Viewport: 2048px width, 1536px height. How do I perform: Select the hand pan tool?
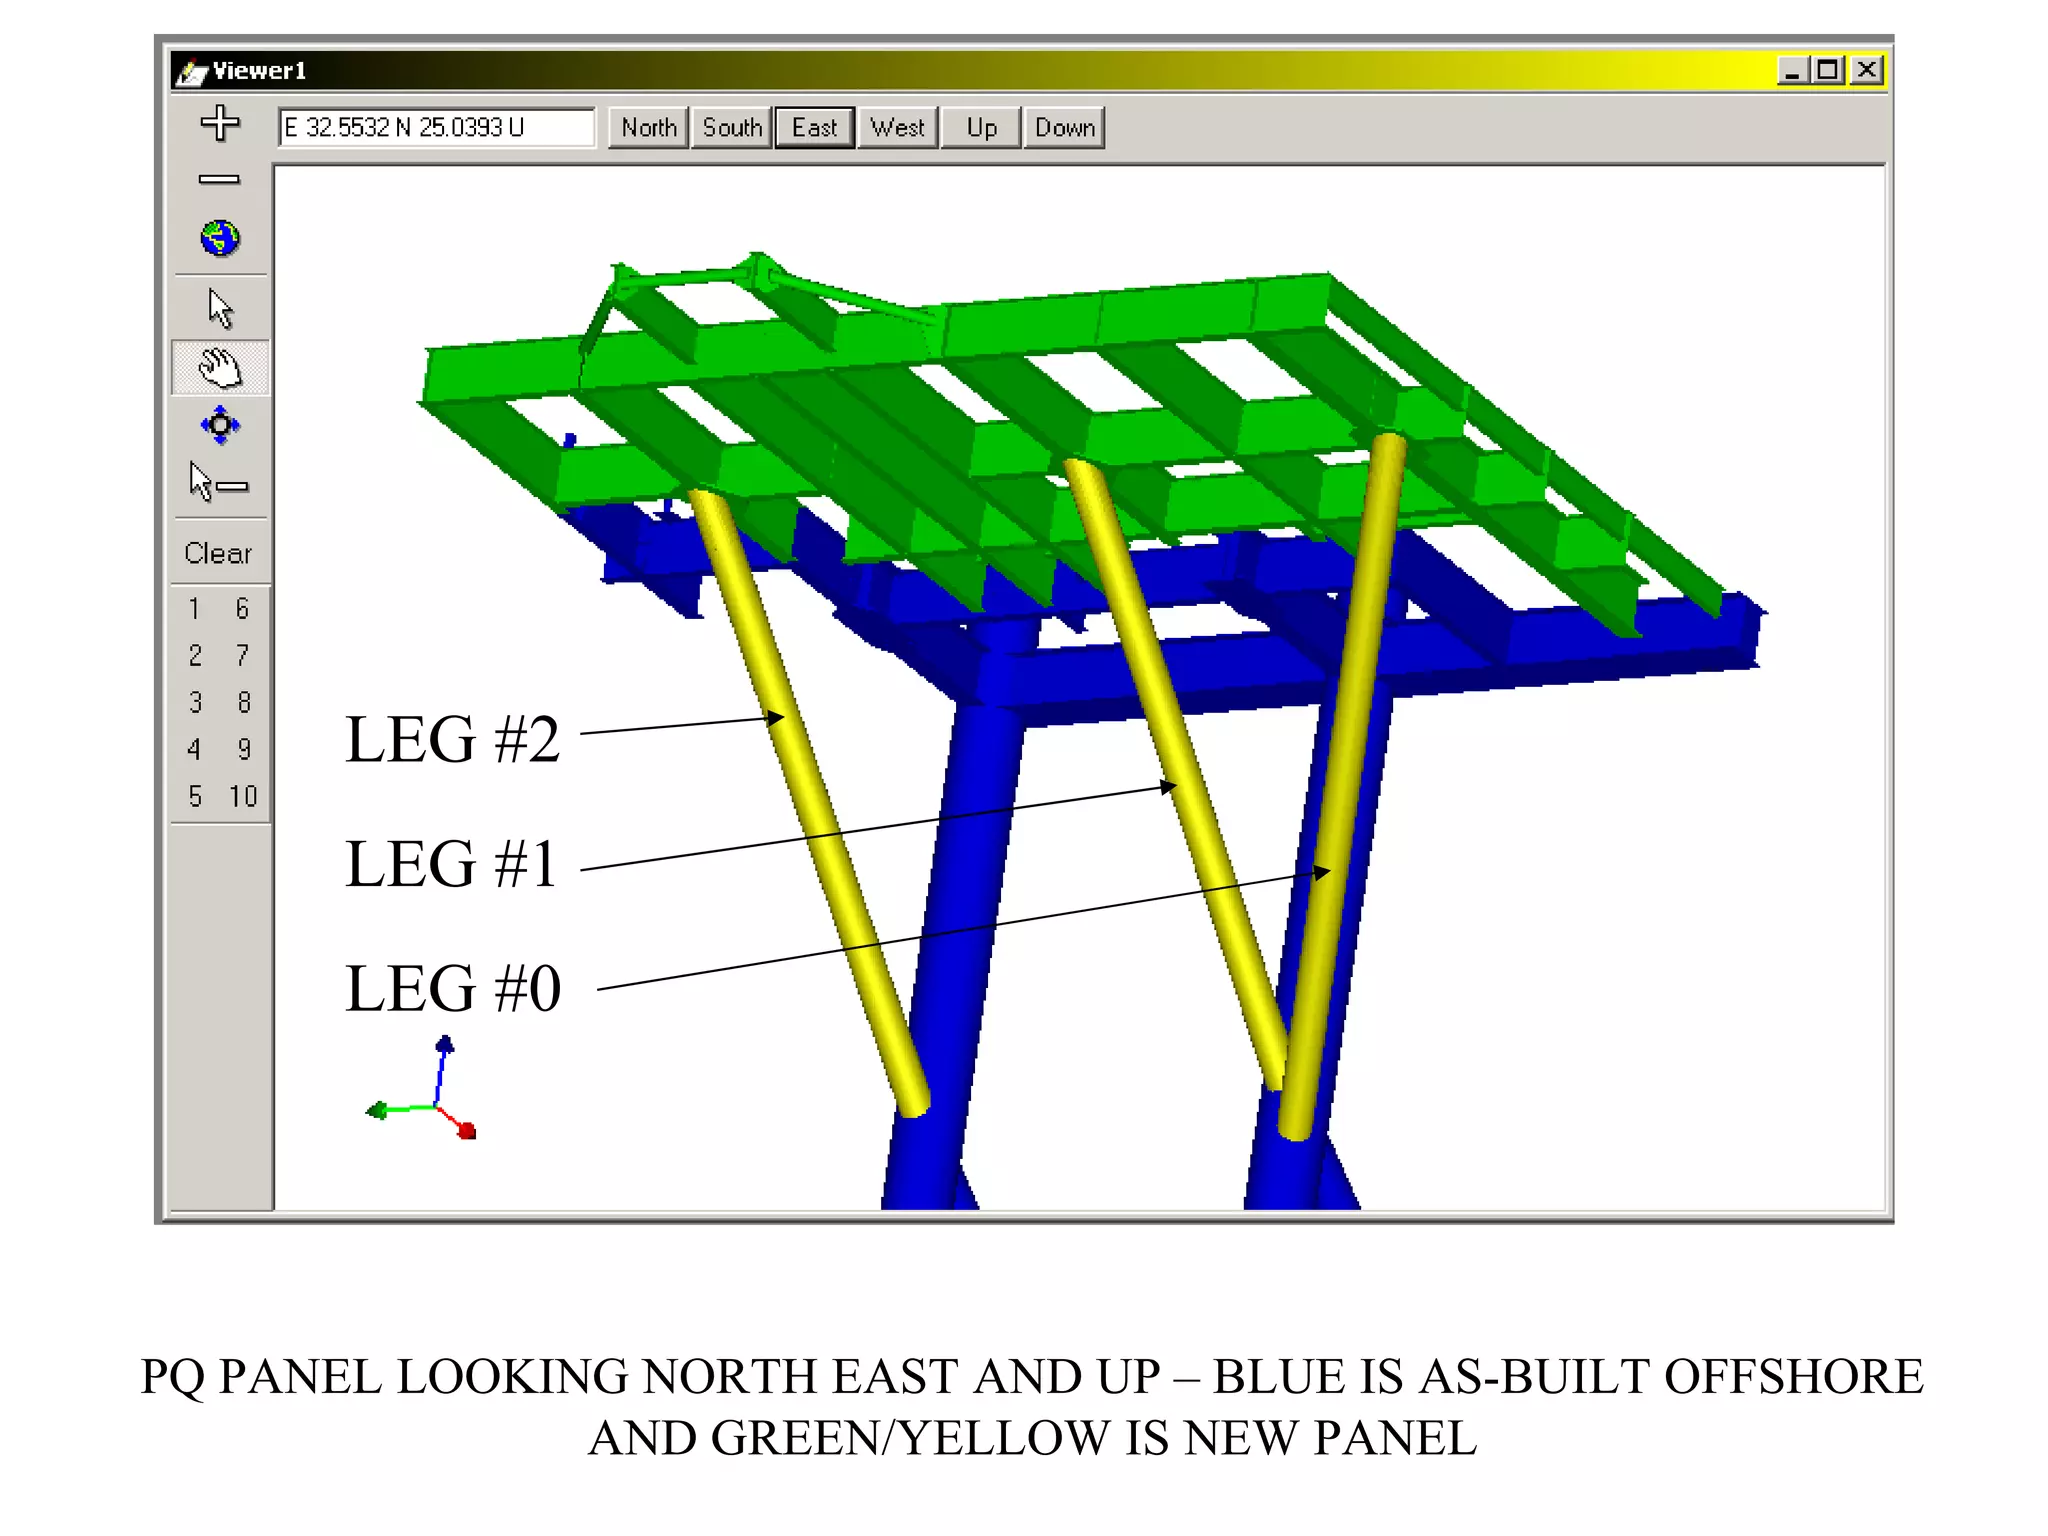tap(220, 368)
